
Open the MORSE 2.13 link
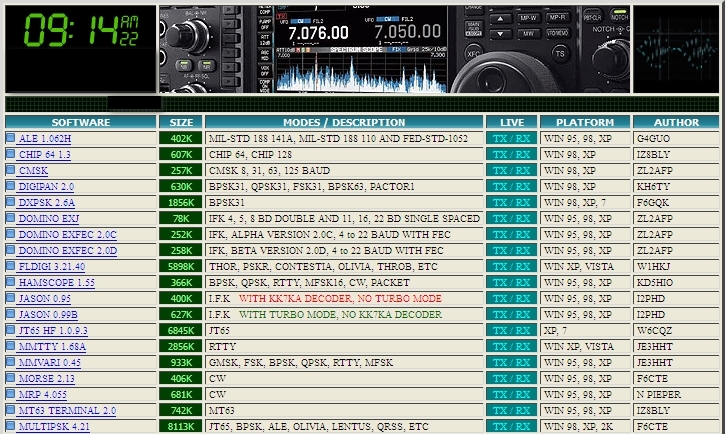point(46,378)
